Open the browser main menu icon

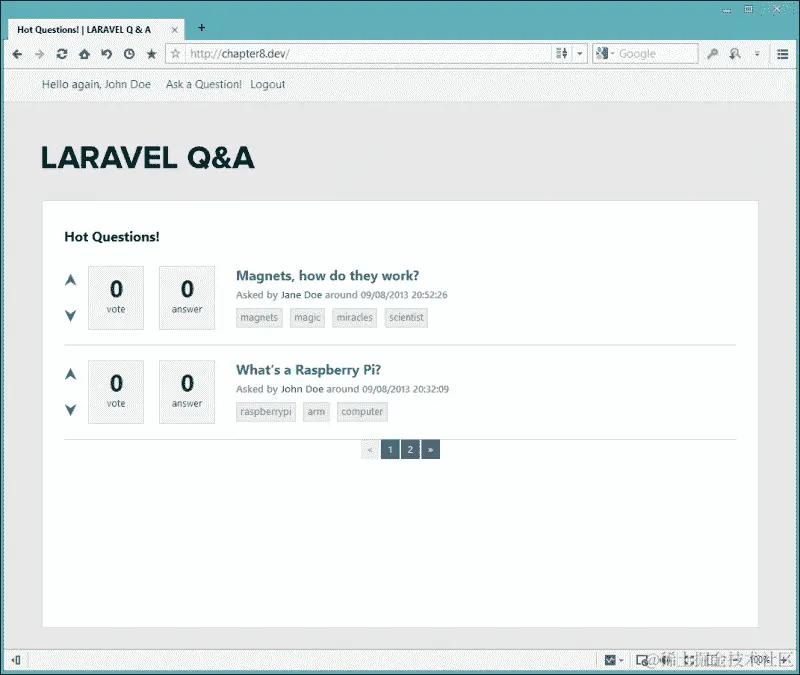(783, 54)
